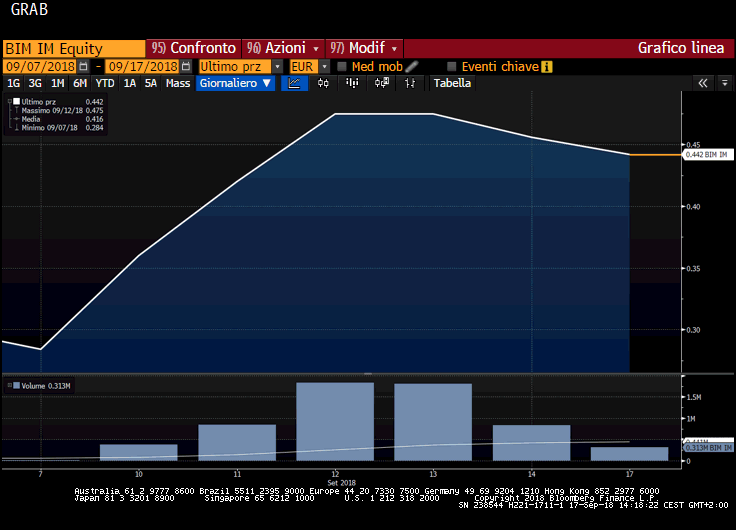Select the line chart type icon
This screenshot has height=530, width=736.
coord(294,84)
